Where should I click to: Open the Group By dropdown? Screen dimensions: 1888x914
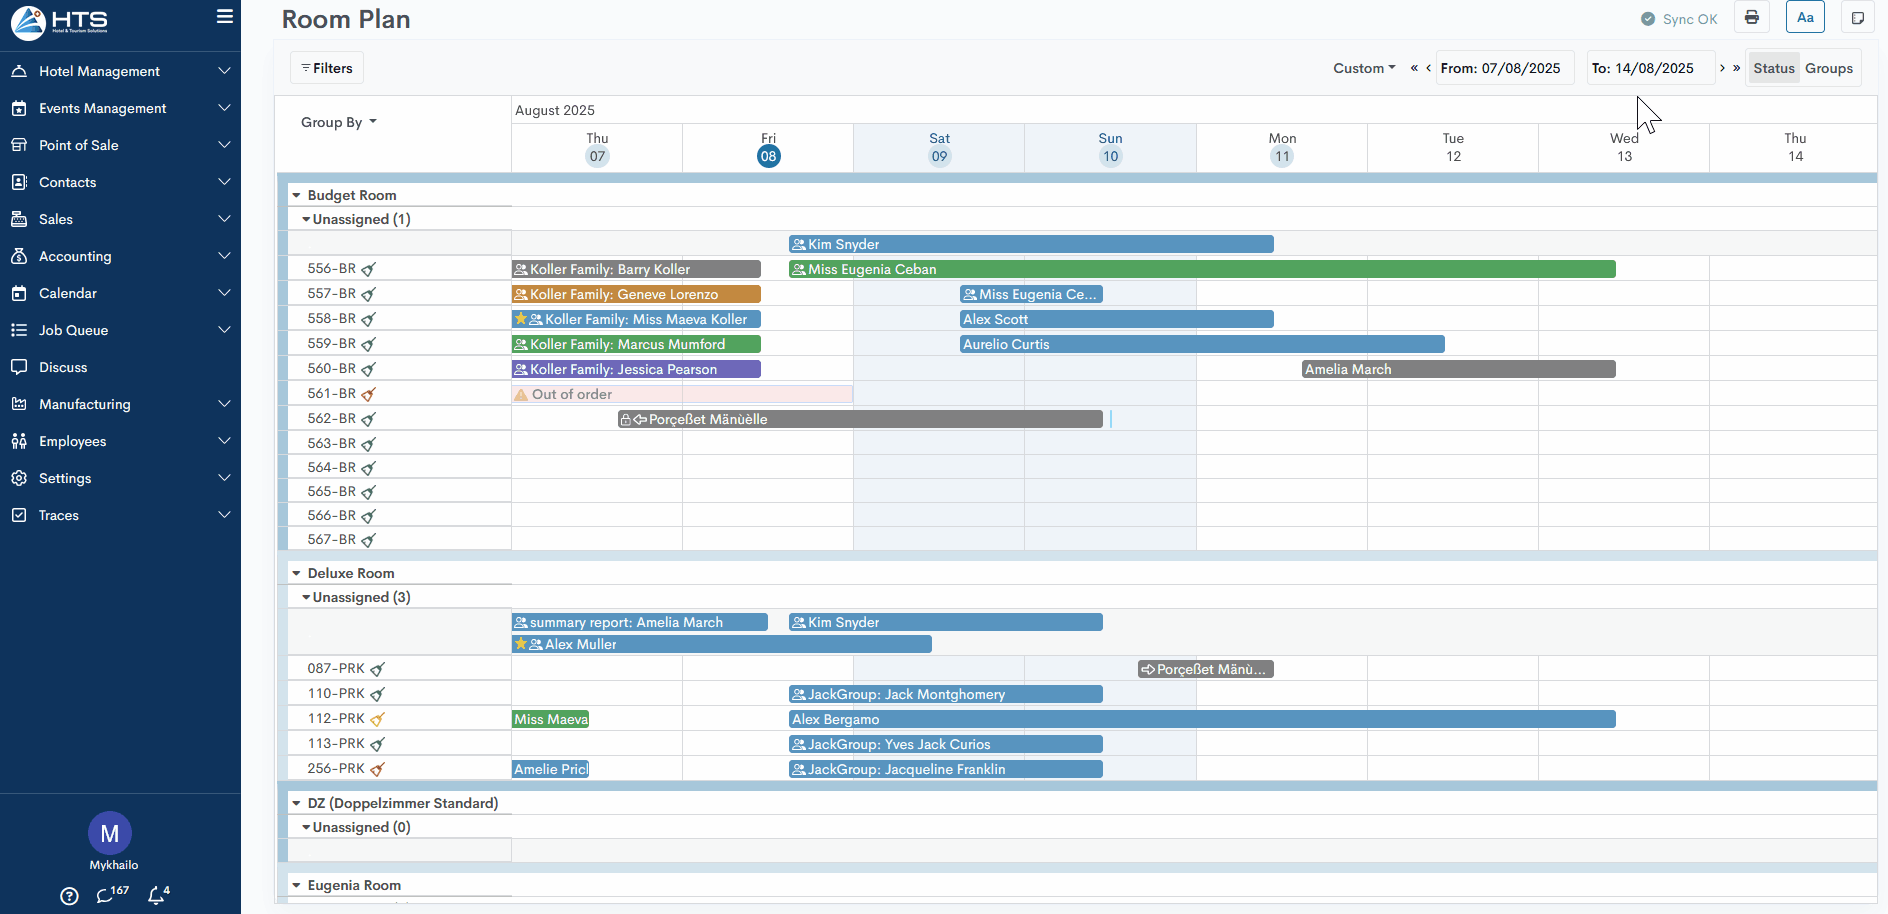coord(338,122)
